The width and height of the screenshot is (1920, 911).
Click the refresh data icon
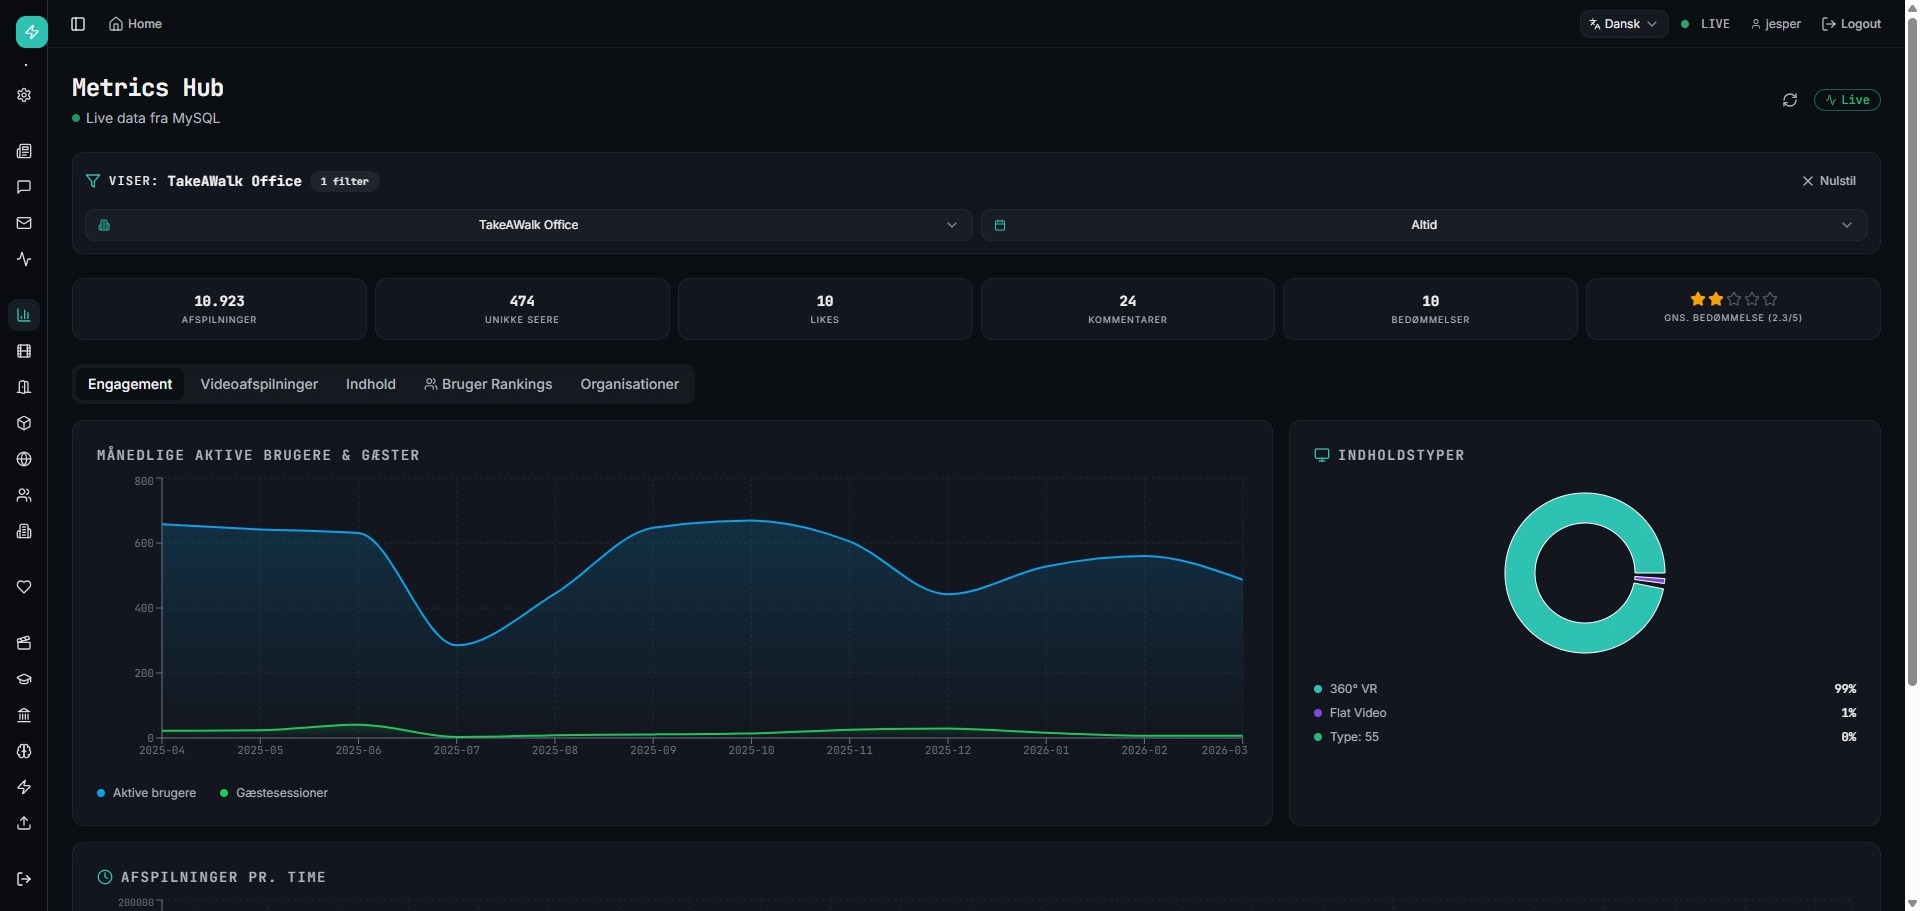[1790, 100]
